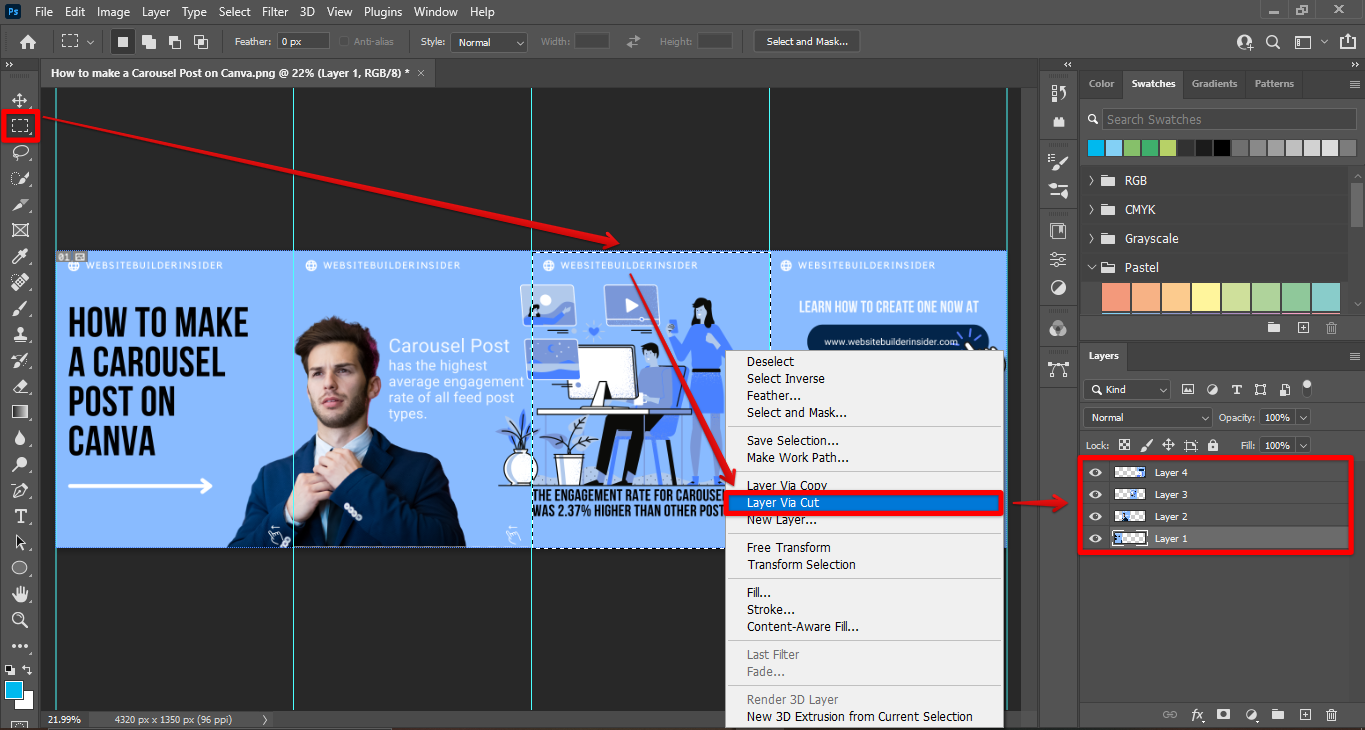Delete layer using trash icon in Layers panel
This screenshot has width=1365, height=730.
click(1331, 715)
